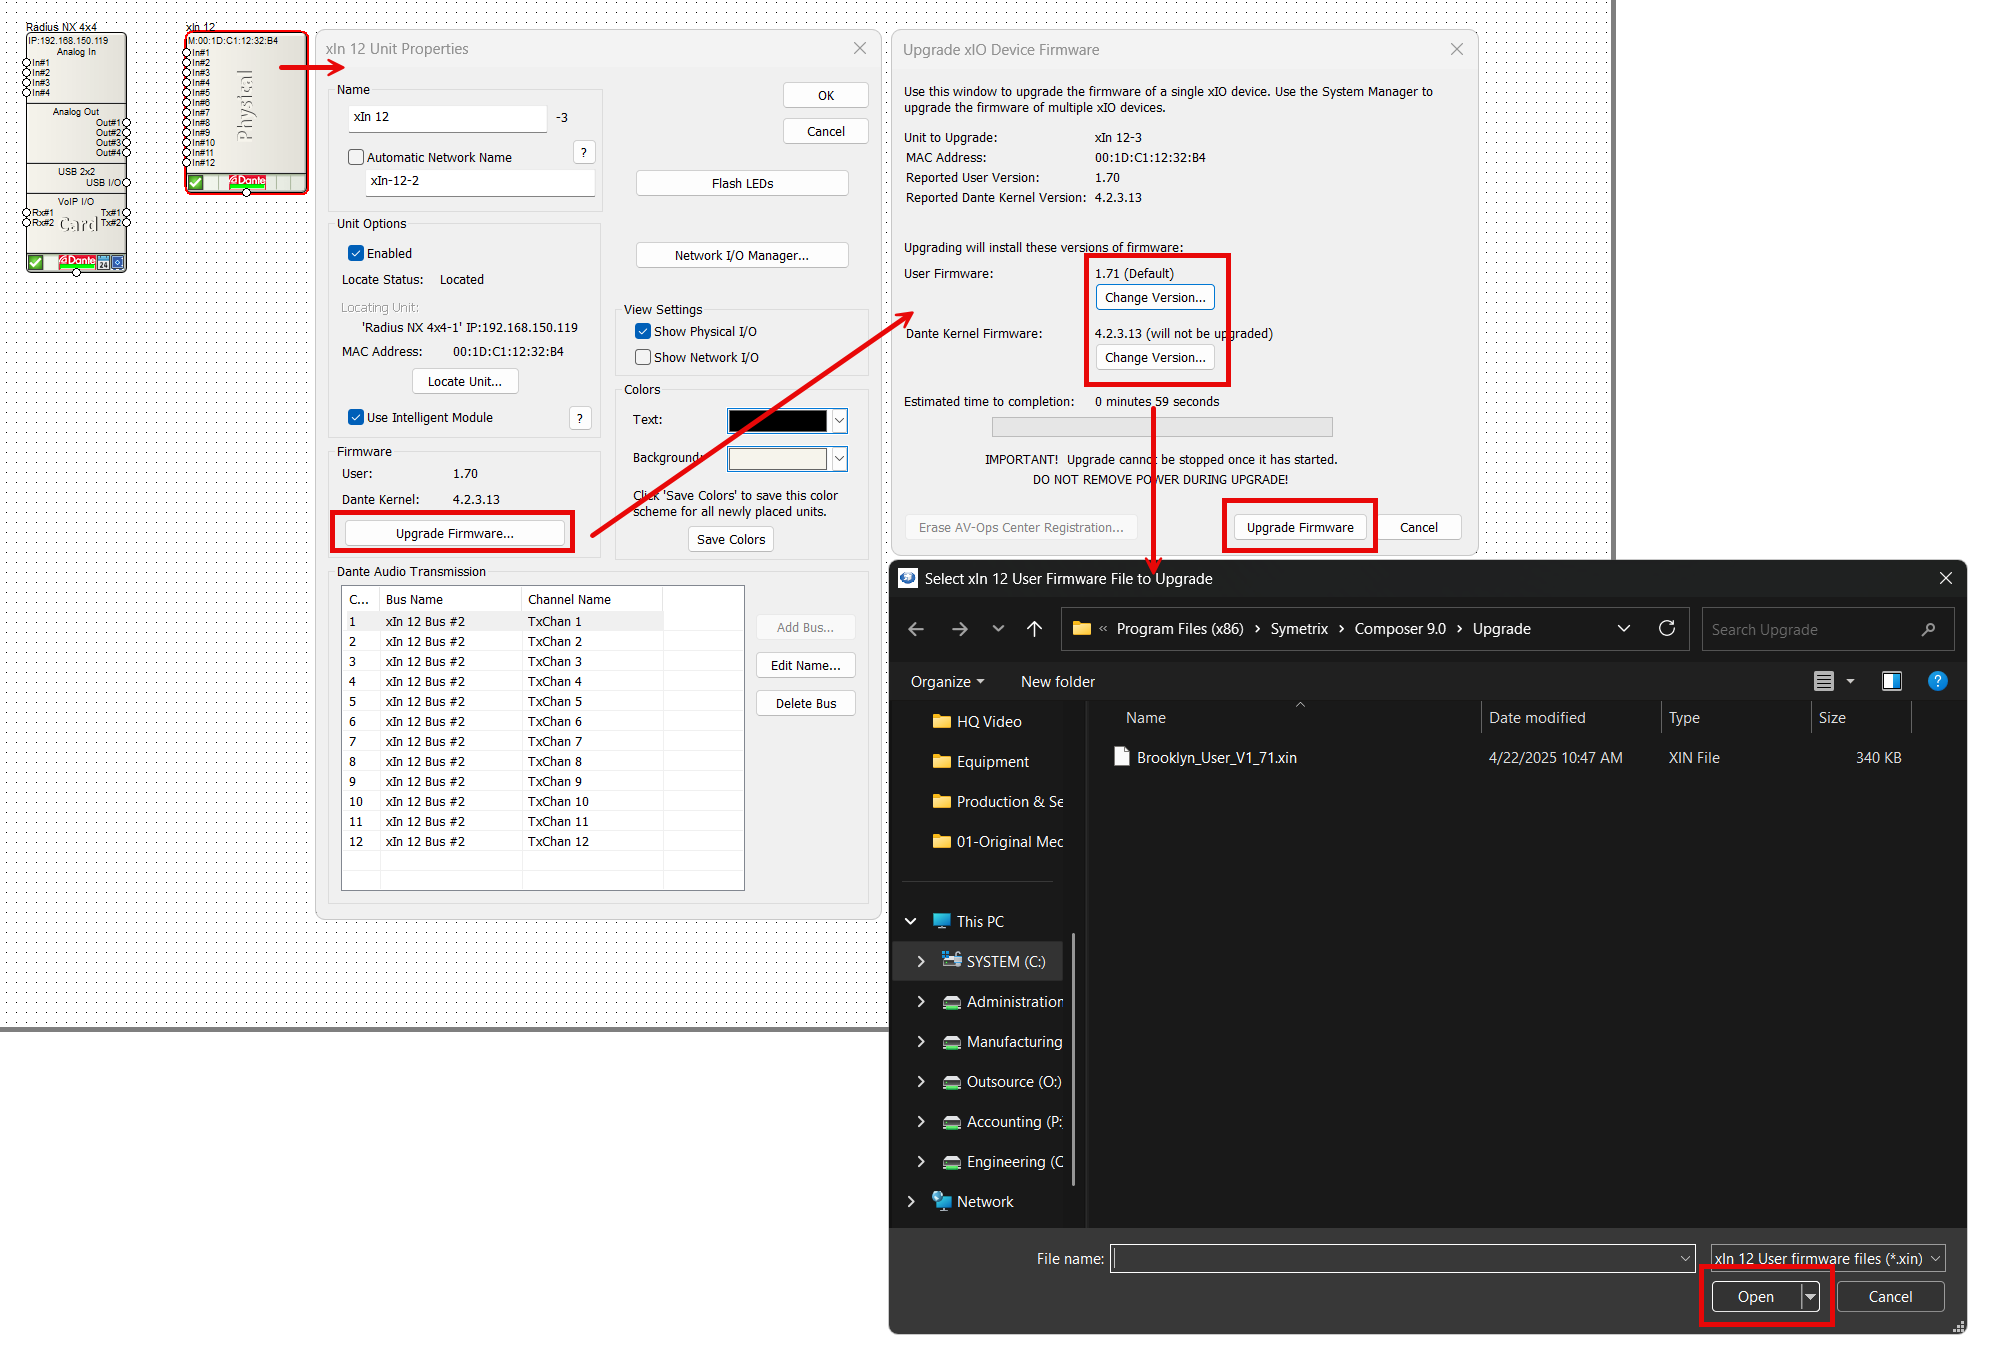Collapse the This PC tree node
Image resolution: width=1993 pixels, height=1361 pixels.
pos(911,921)
